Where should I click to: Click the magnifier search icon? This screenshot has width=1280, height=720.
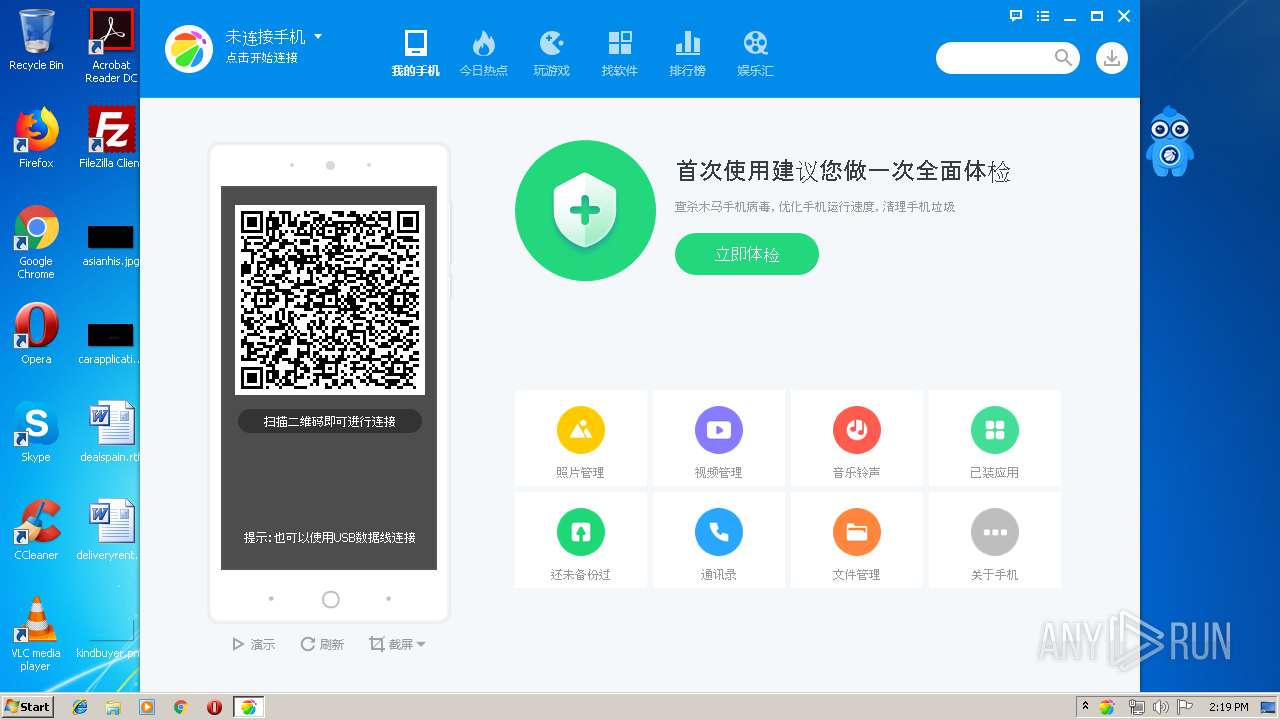(x=1063, y=58)
